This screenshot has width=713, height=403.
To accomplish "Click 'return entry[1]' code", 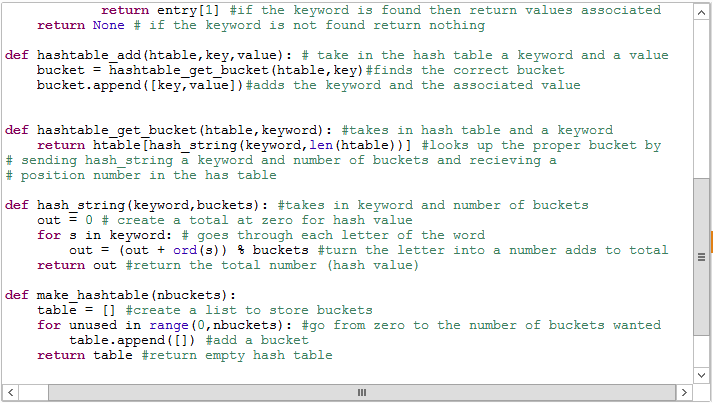I will click(160, 10).
